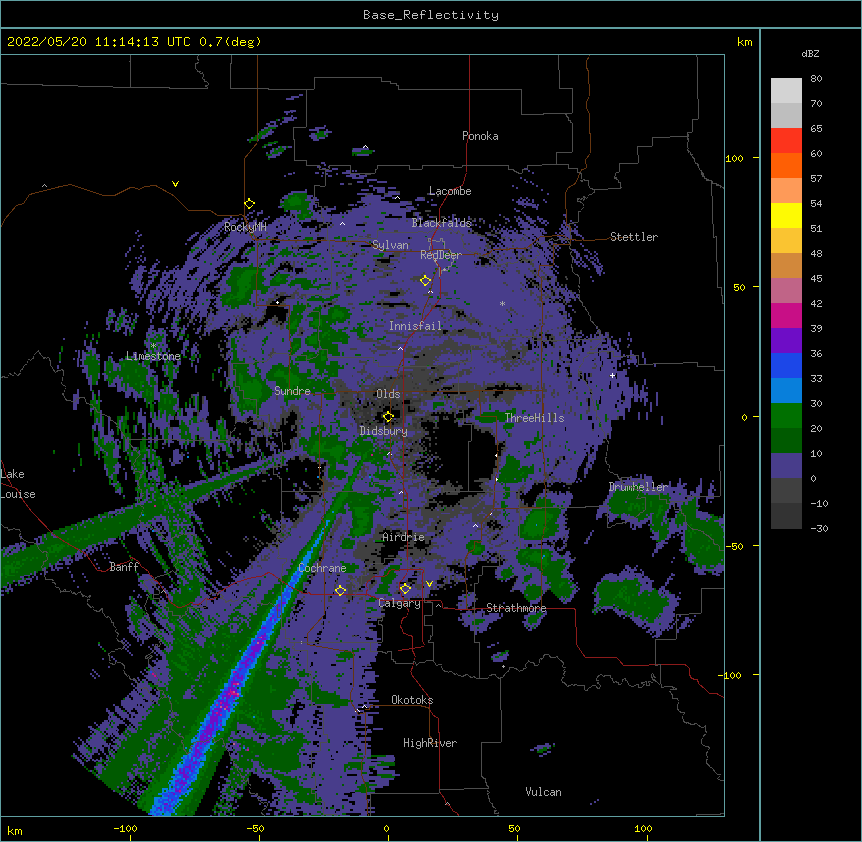The image size is (862, 842).
Task: Click the Cochrane label
Action: pos(322,568)
